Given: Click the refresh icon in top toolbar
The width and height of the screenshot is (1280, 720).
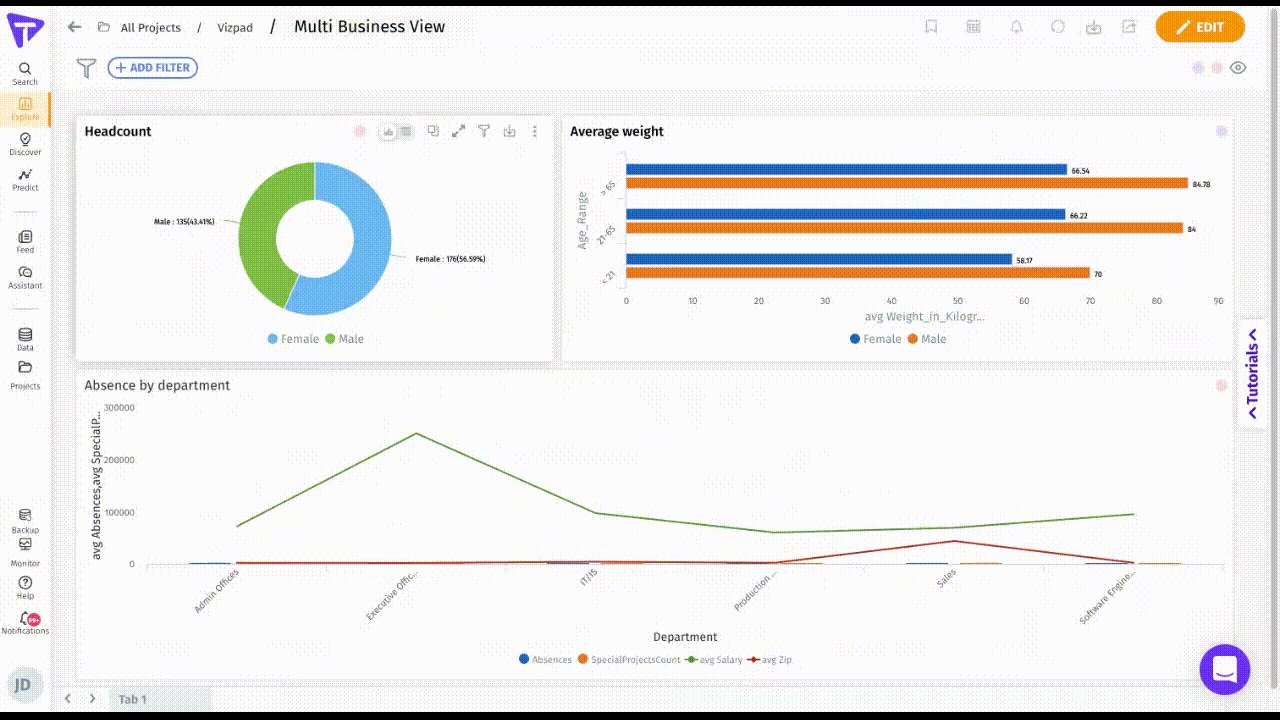Looking at the screenshot, I should (1058, 27).
